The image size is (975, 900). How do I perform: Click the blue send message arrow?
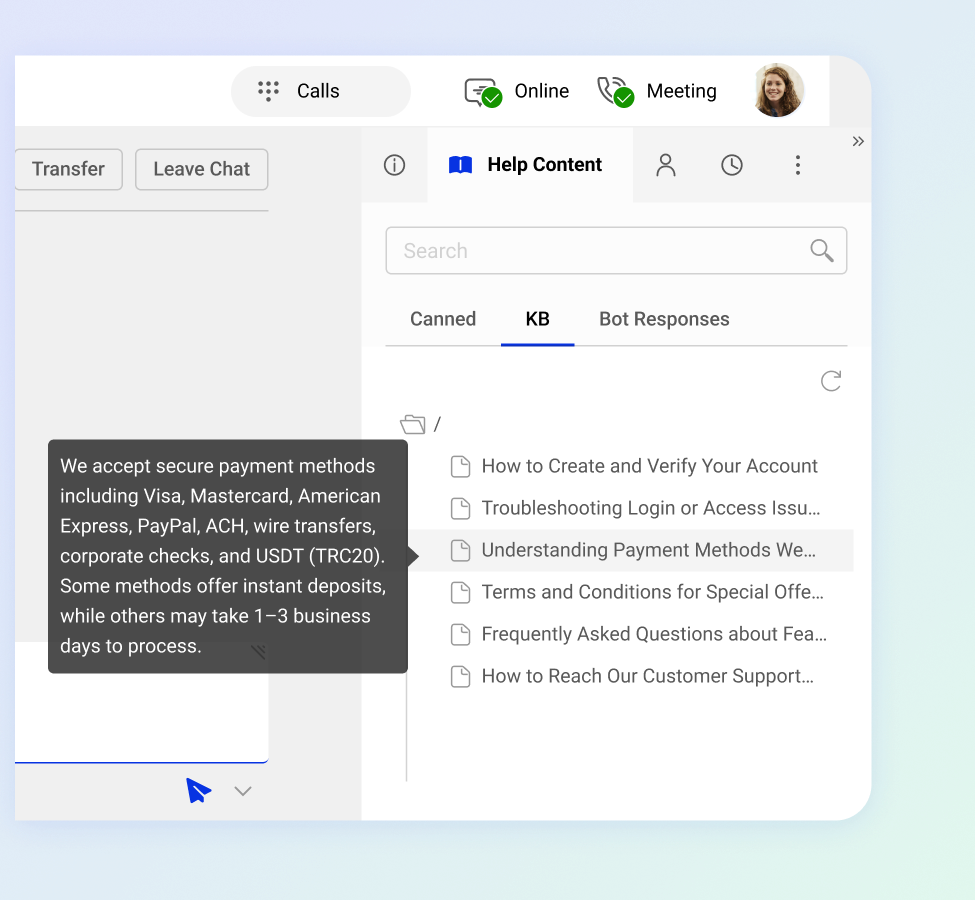coord(198,791)
